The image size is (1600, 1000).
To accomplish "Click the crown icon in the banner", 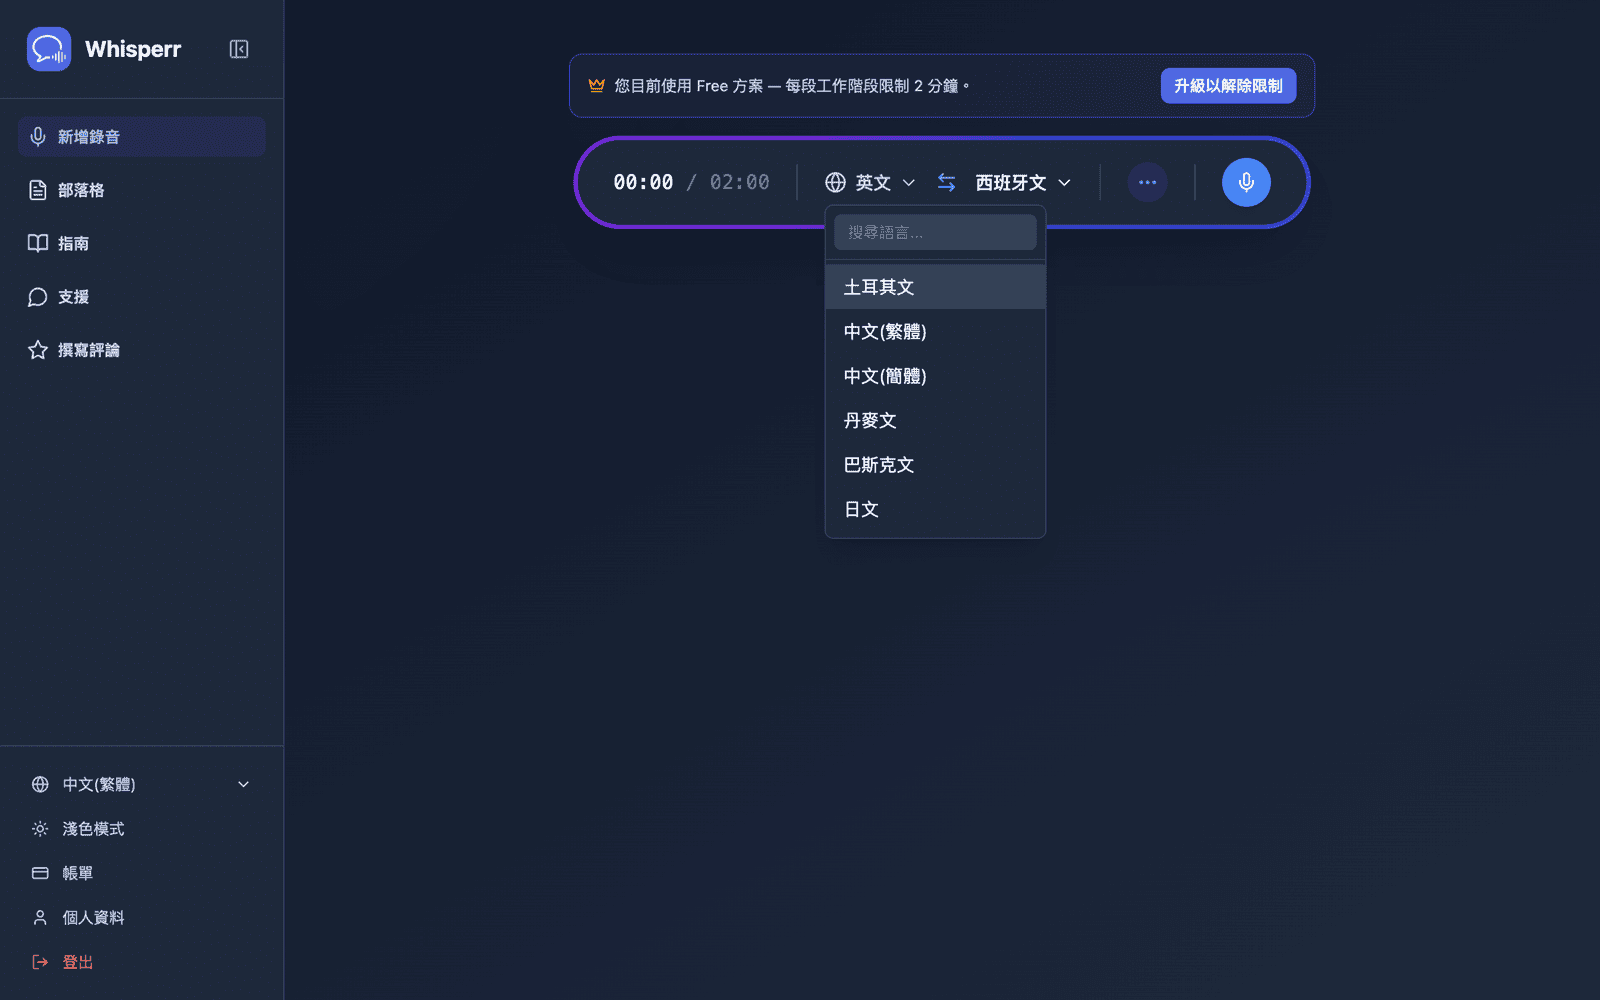I will click(x=597, y=86).
